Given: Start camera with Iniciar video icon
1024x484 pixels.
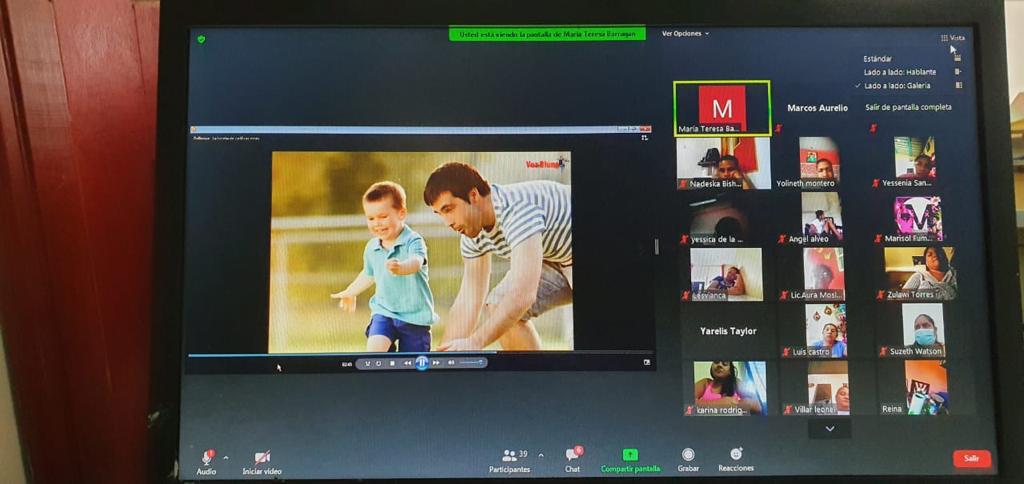Looking at the screenshot, I should tap(262, 457).
